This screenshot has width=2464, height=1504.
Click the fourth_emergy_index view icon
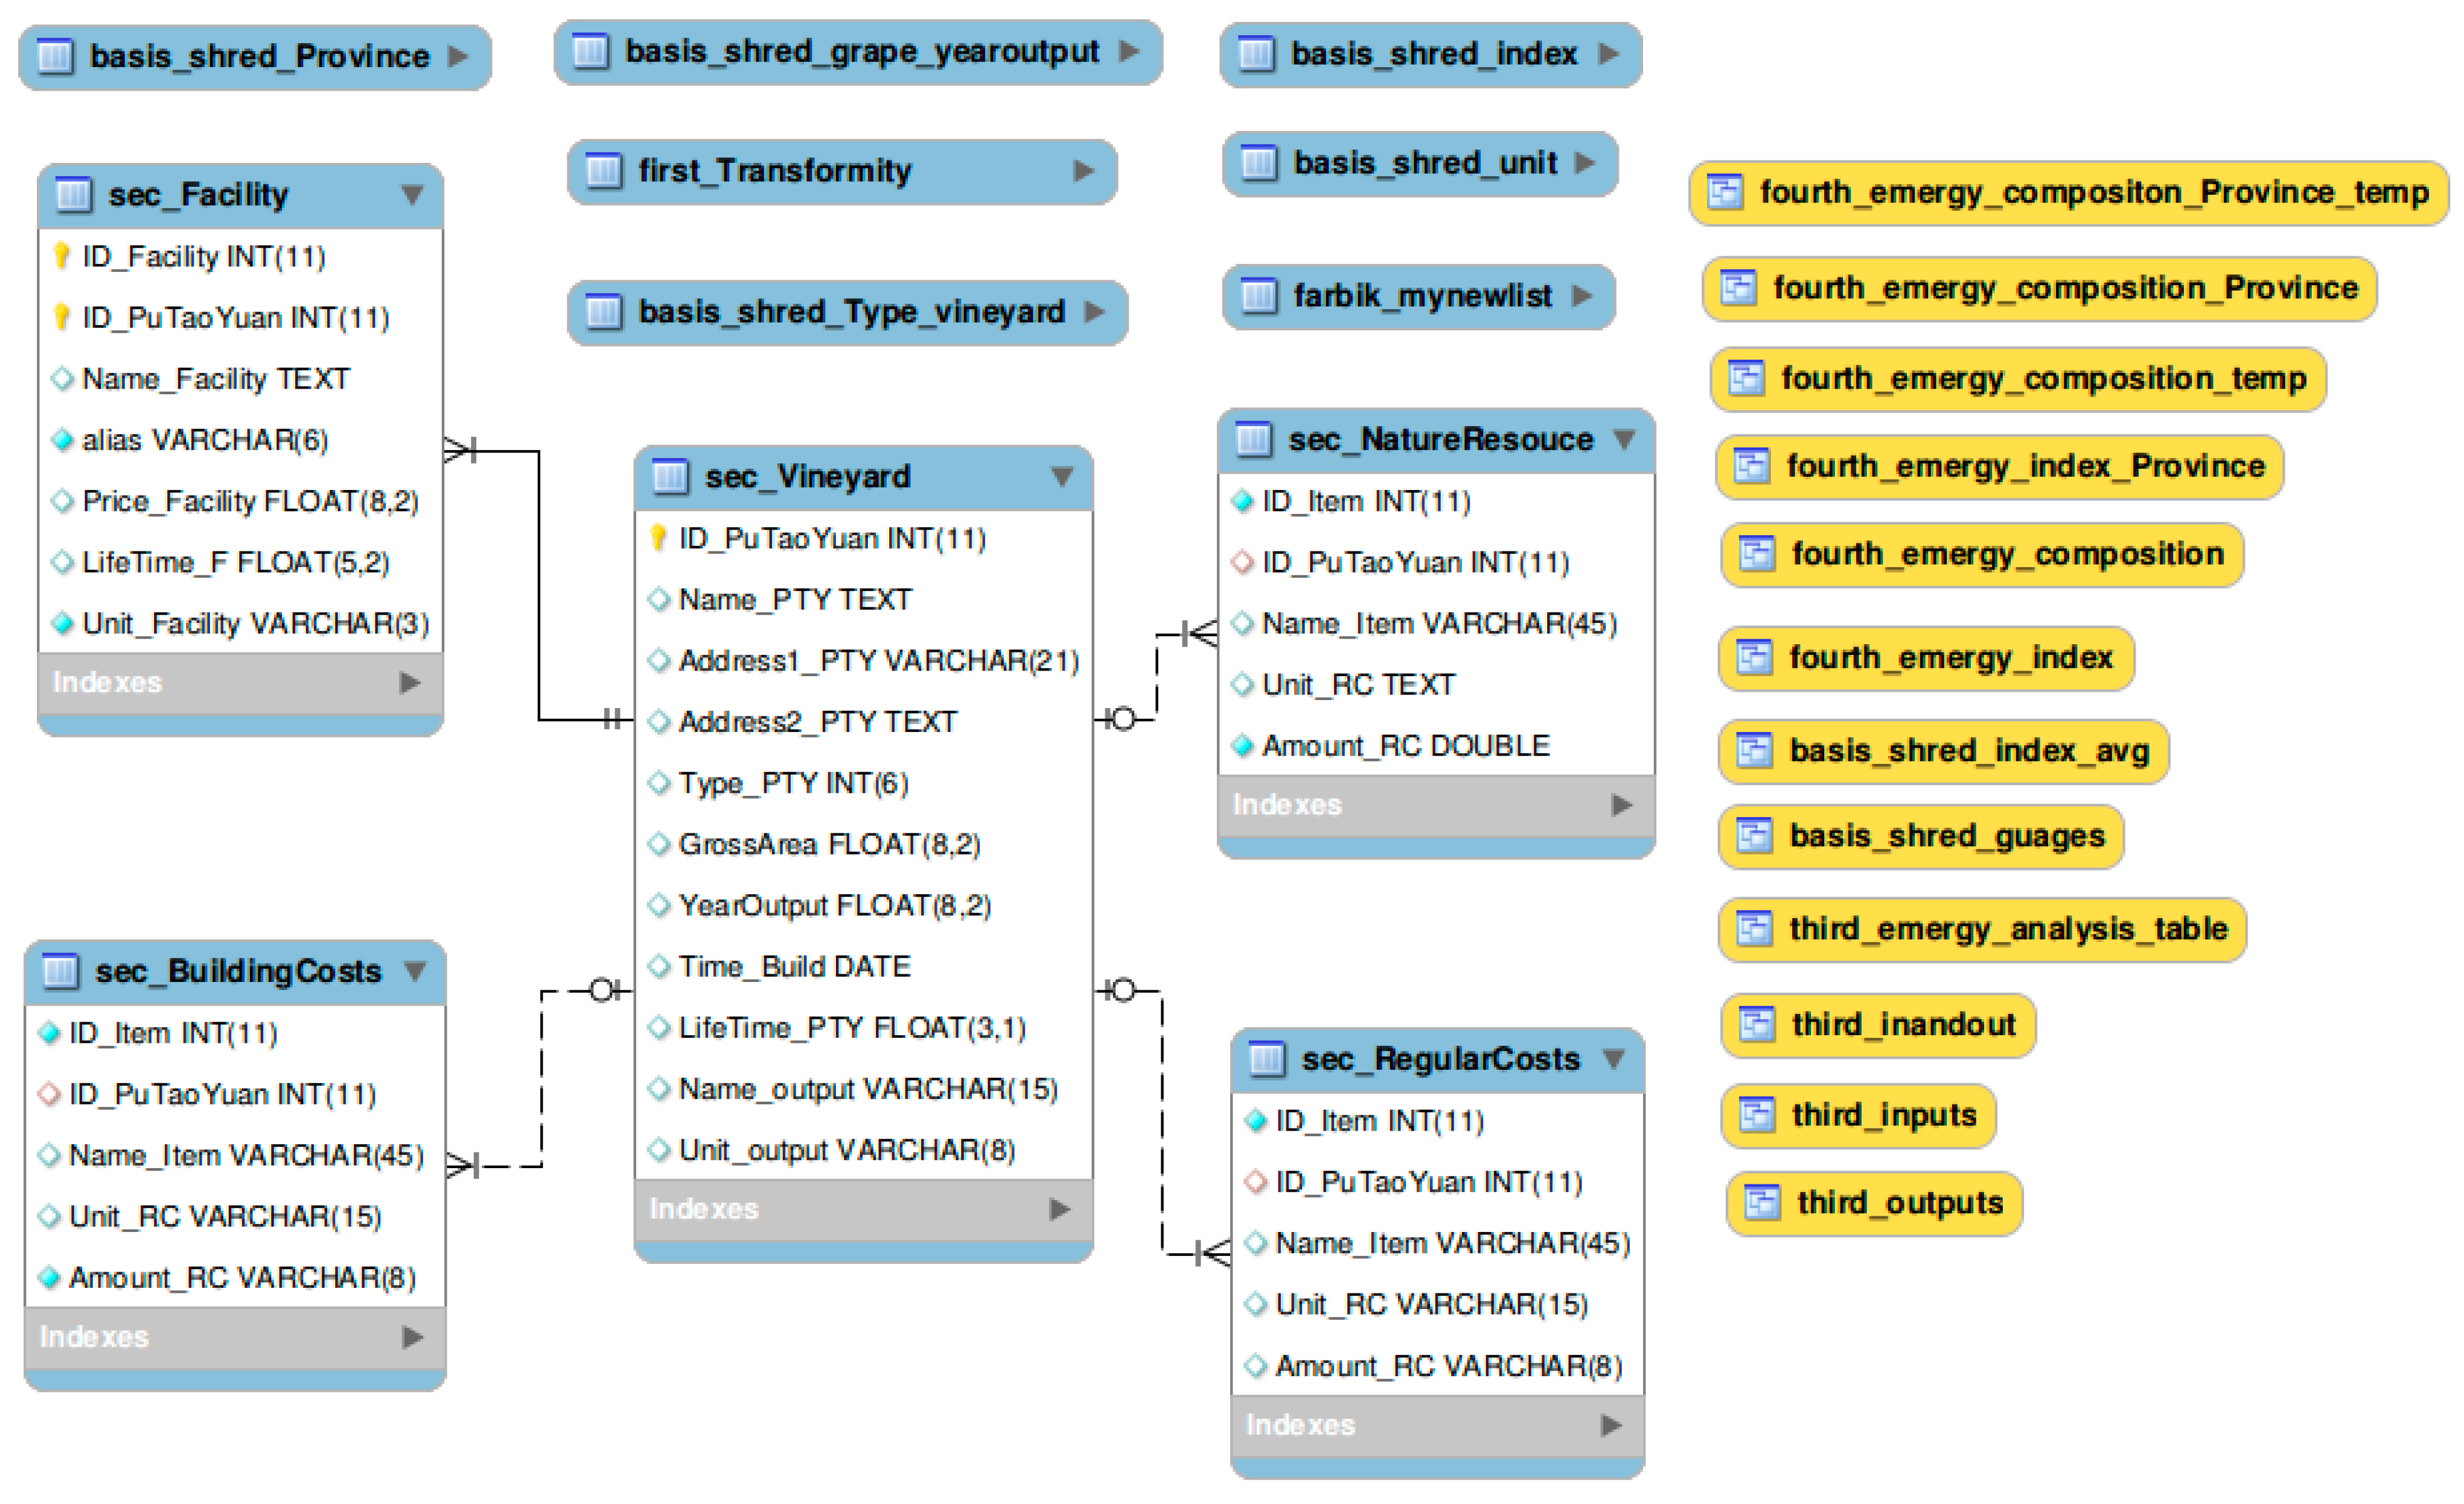1754,658
